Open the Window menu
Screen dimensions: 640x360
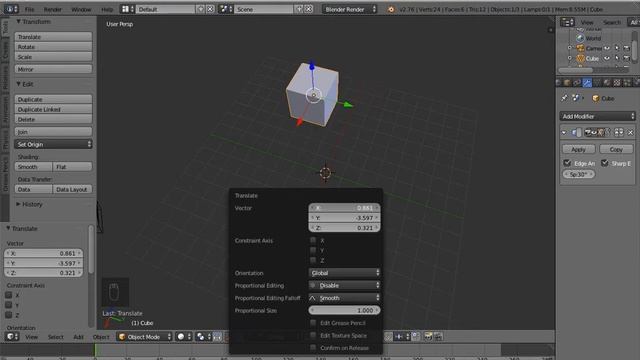tap(81, 9)
